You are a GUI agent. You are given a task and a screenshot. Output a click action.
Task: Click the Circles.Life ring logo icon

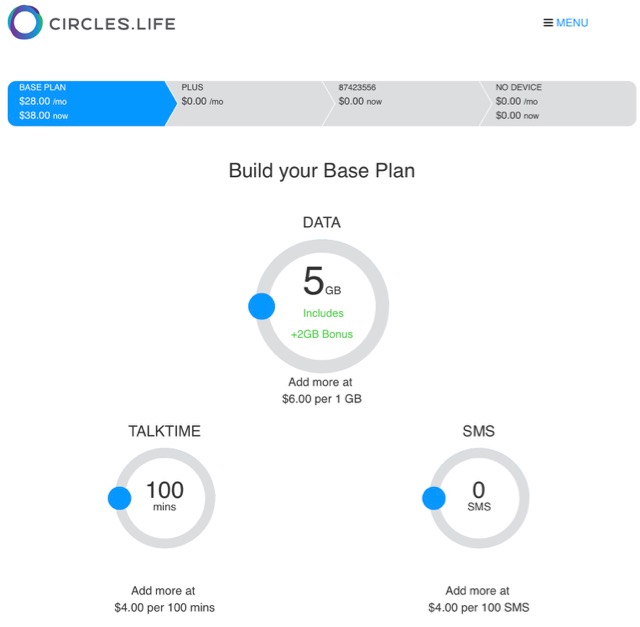tap(25, 22)
